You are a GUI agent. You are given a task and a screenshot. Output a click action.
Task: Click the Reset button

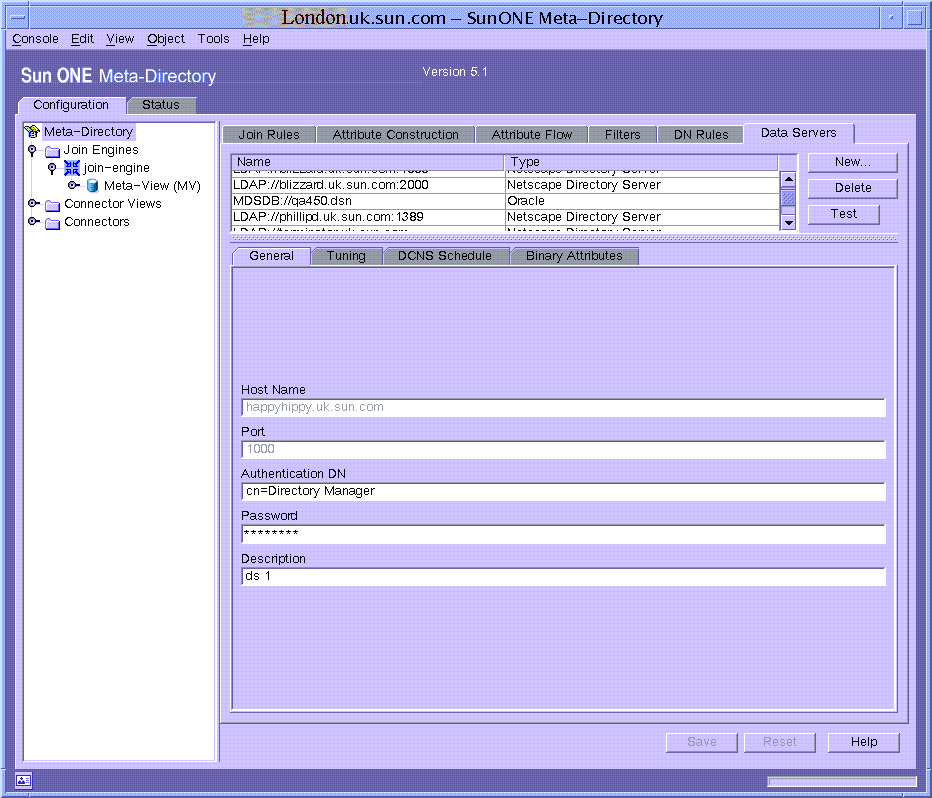coord(779,742)
